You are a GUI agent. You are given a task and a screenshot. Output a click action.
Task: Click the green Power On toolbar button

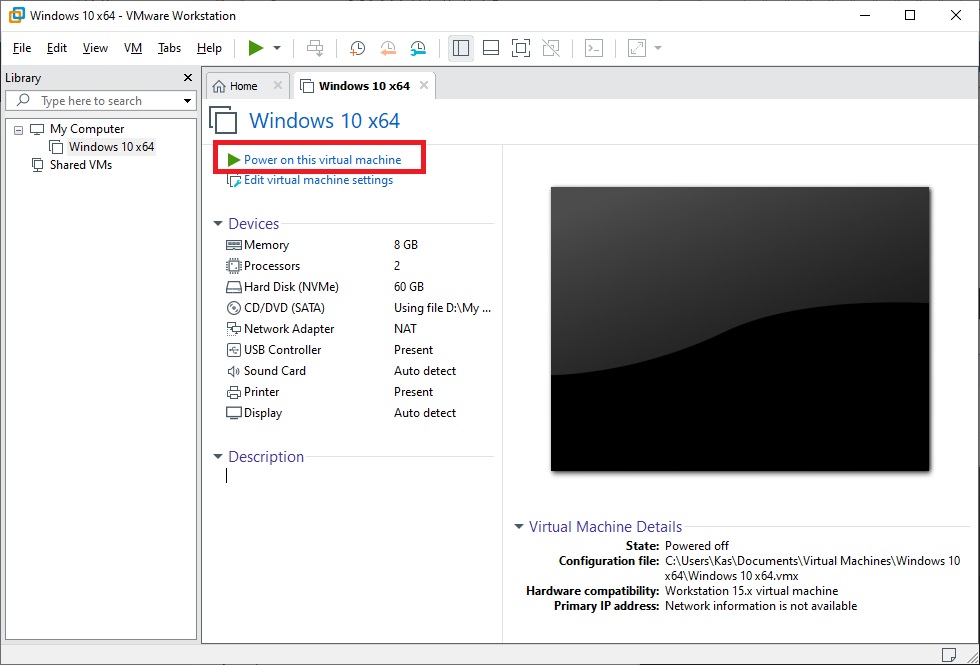(x=256, y=48)
